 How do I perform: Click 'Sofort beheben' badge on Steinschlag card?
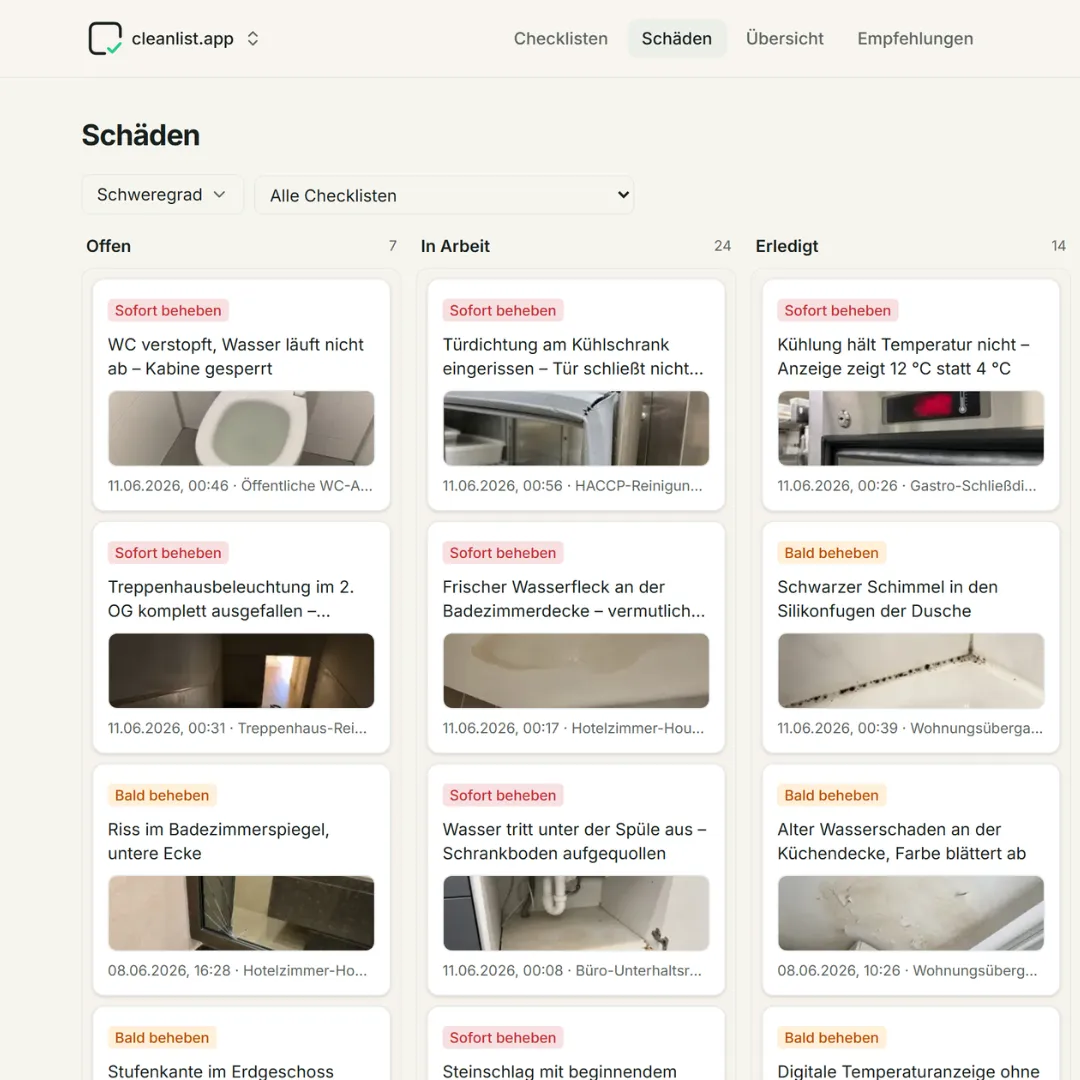pos(503,1038)
